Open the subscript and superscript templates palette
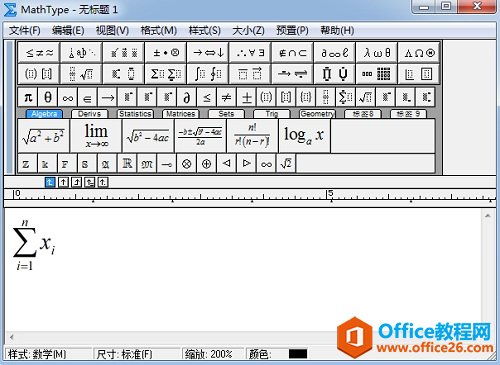The height and width of the screenshot is (365, 500). click(124, 74)
